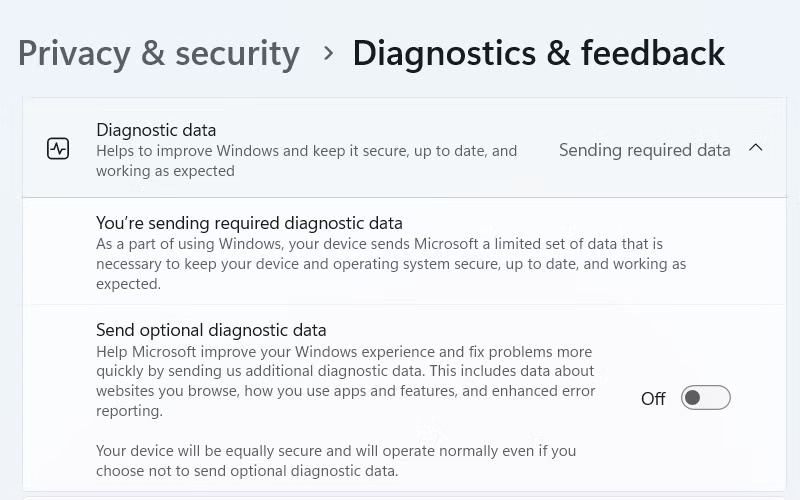The width and height of the screenshot is (800, 500).
Task: Click the Diagnostic data description subtitle text
Action: click(x=306, y=151)
